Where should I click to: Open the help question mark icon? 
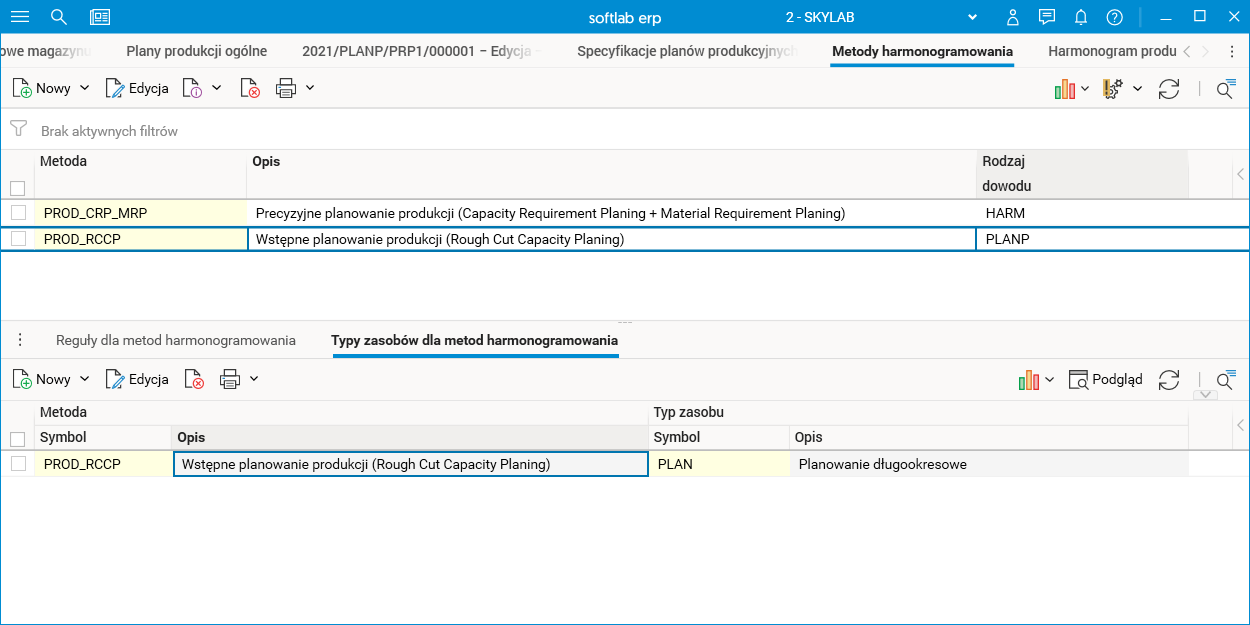coord(1115,17)
